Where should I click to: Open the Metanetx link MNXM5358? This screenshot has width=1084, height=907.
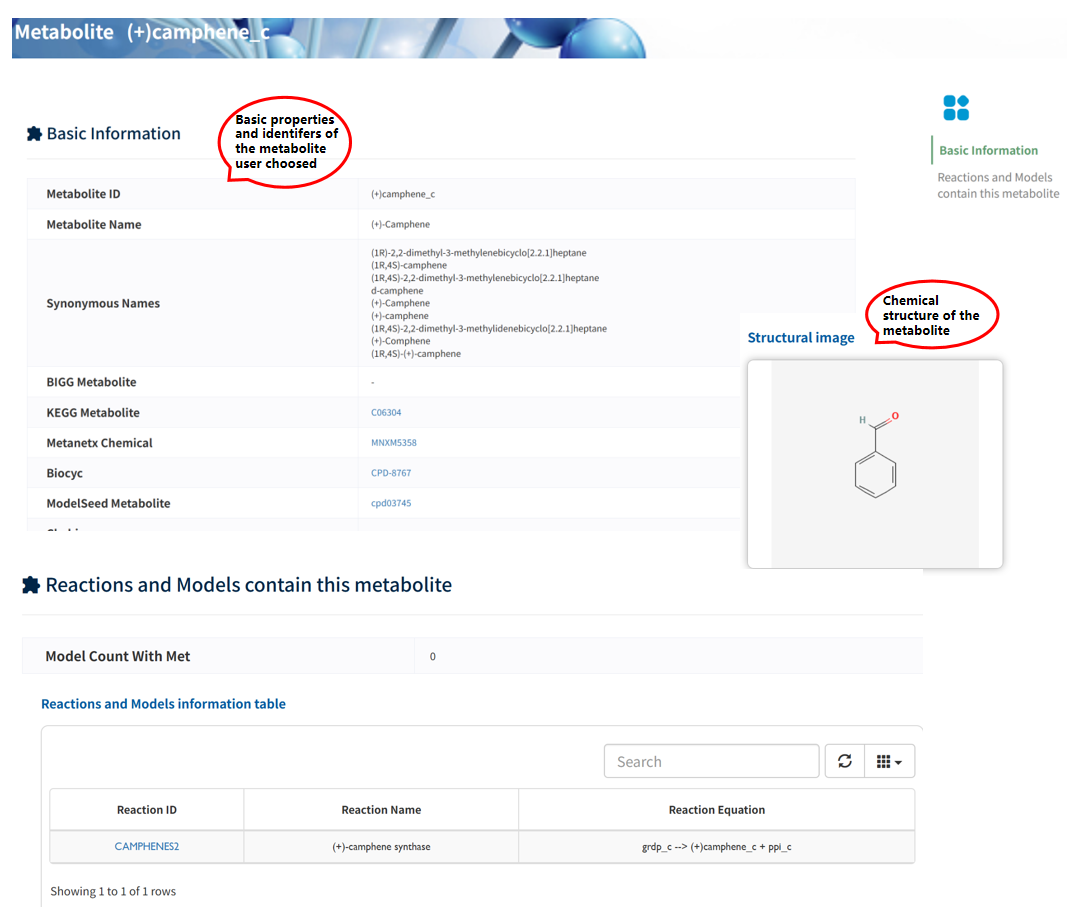(x=393, y=443)
